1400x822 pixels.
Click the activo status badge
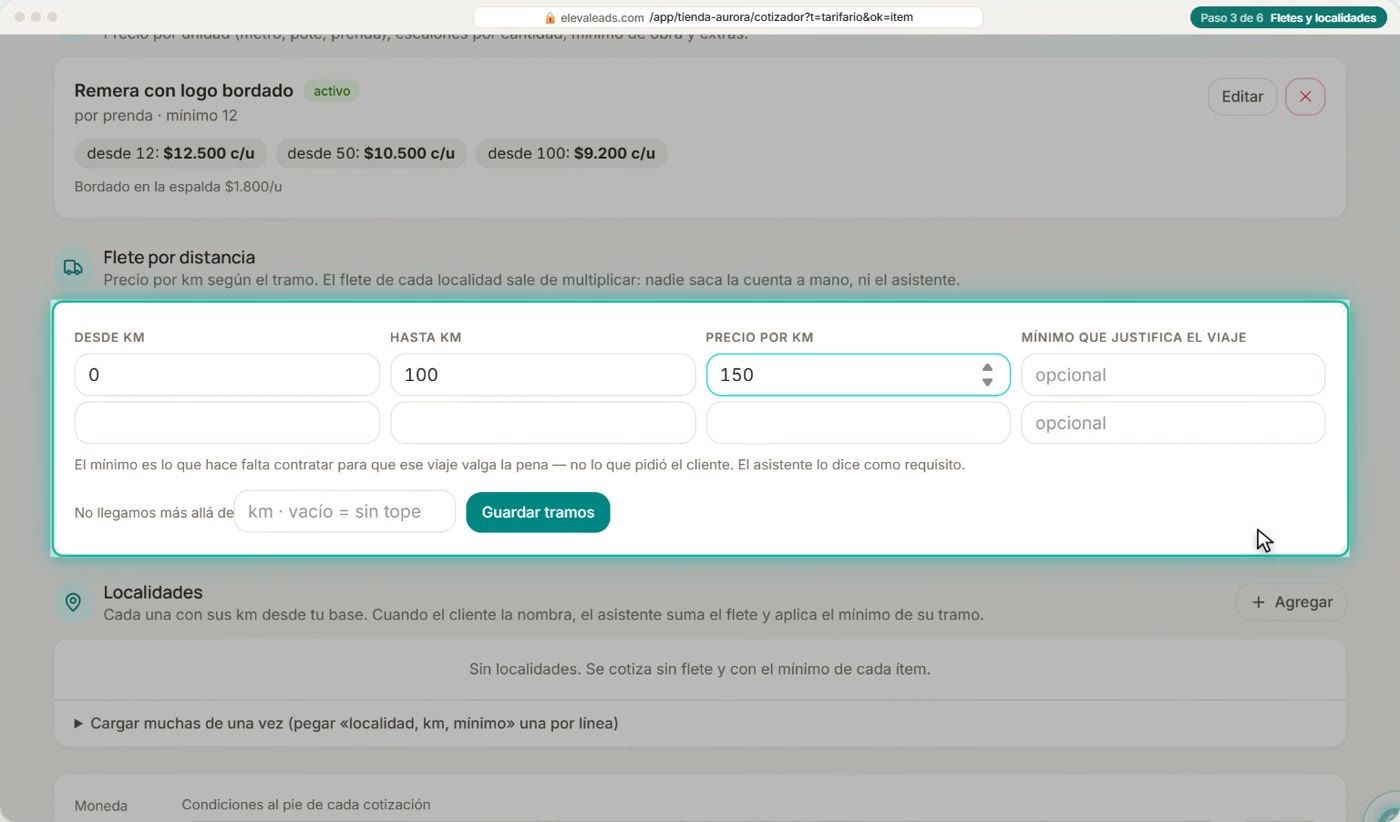pos(332,91)
